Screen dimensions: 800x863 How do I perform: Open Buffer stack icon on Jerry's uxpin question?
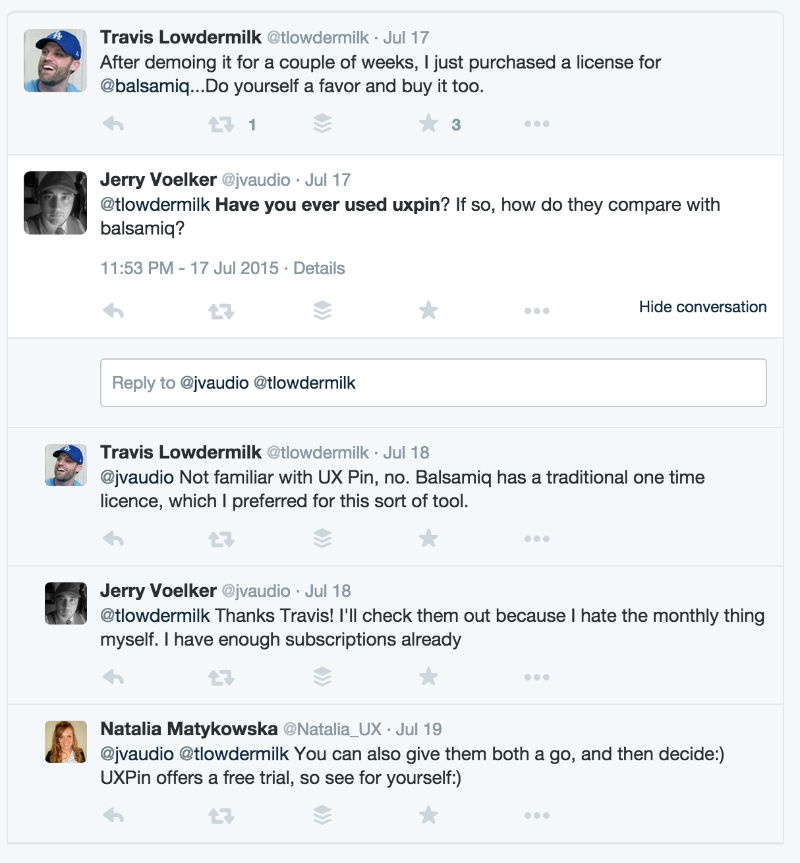point(322,310)
